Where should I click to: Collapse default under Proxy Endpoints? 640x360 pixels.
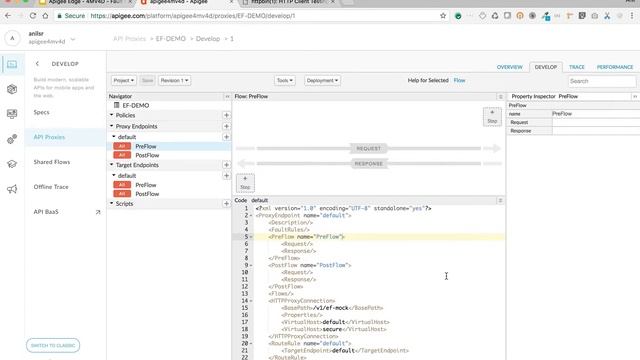(x=114, y=137)
